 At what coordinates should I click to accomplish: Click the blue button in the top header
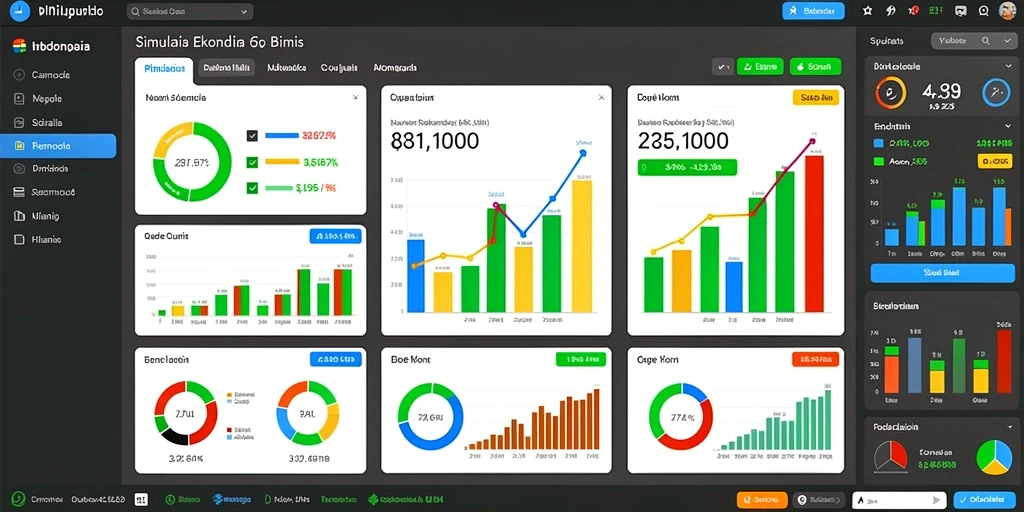click(813, 10)
